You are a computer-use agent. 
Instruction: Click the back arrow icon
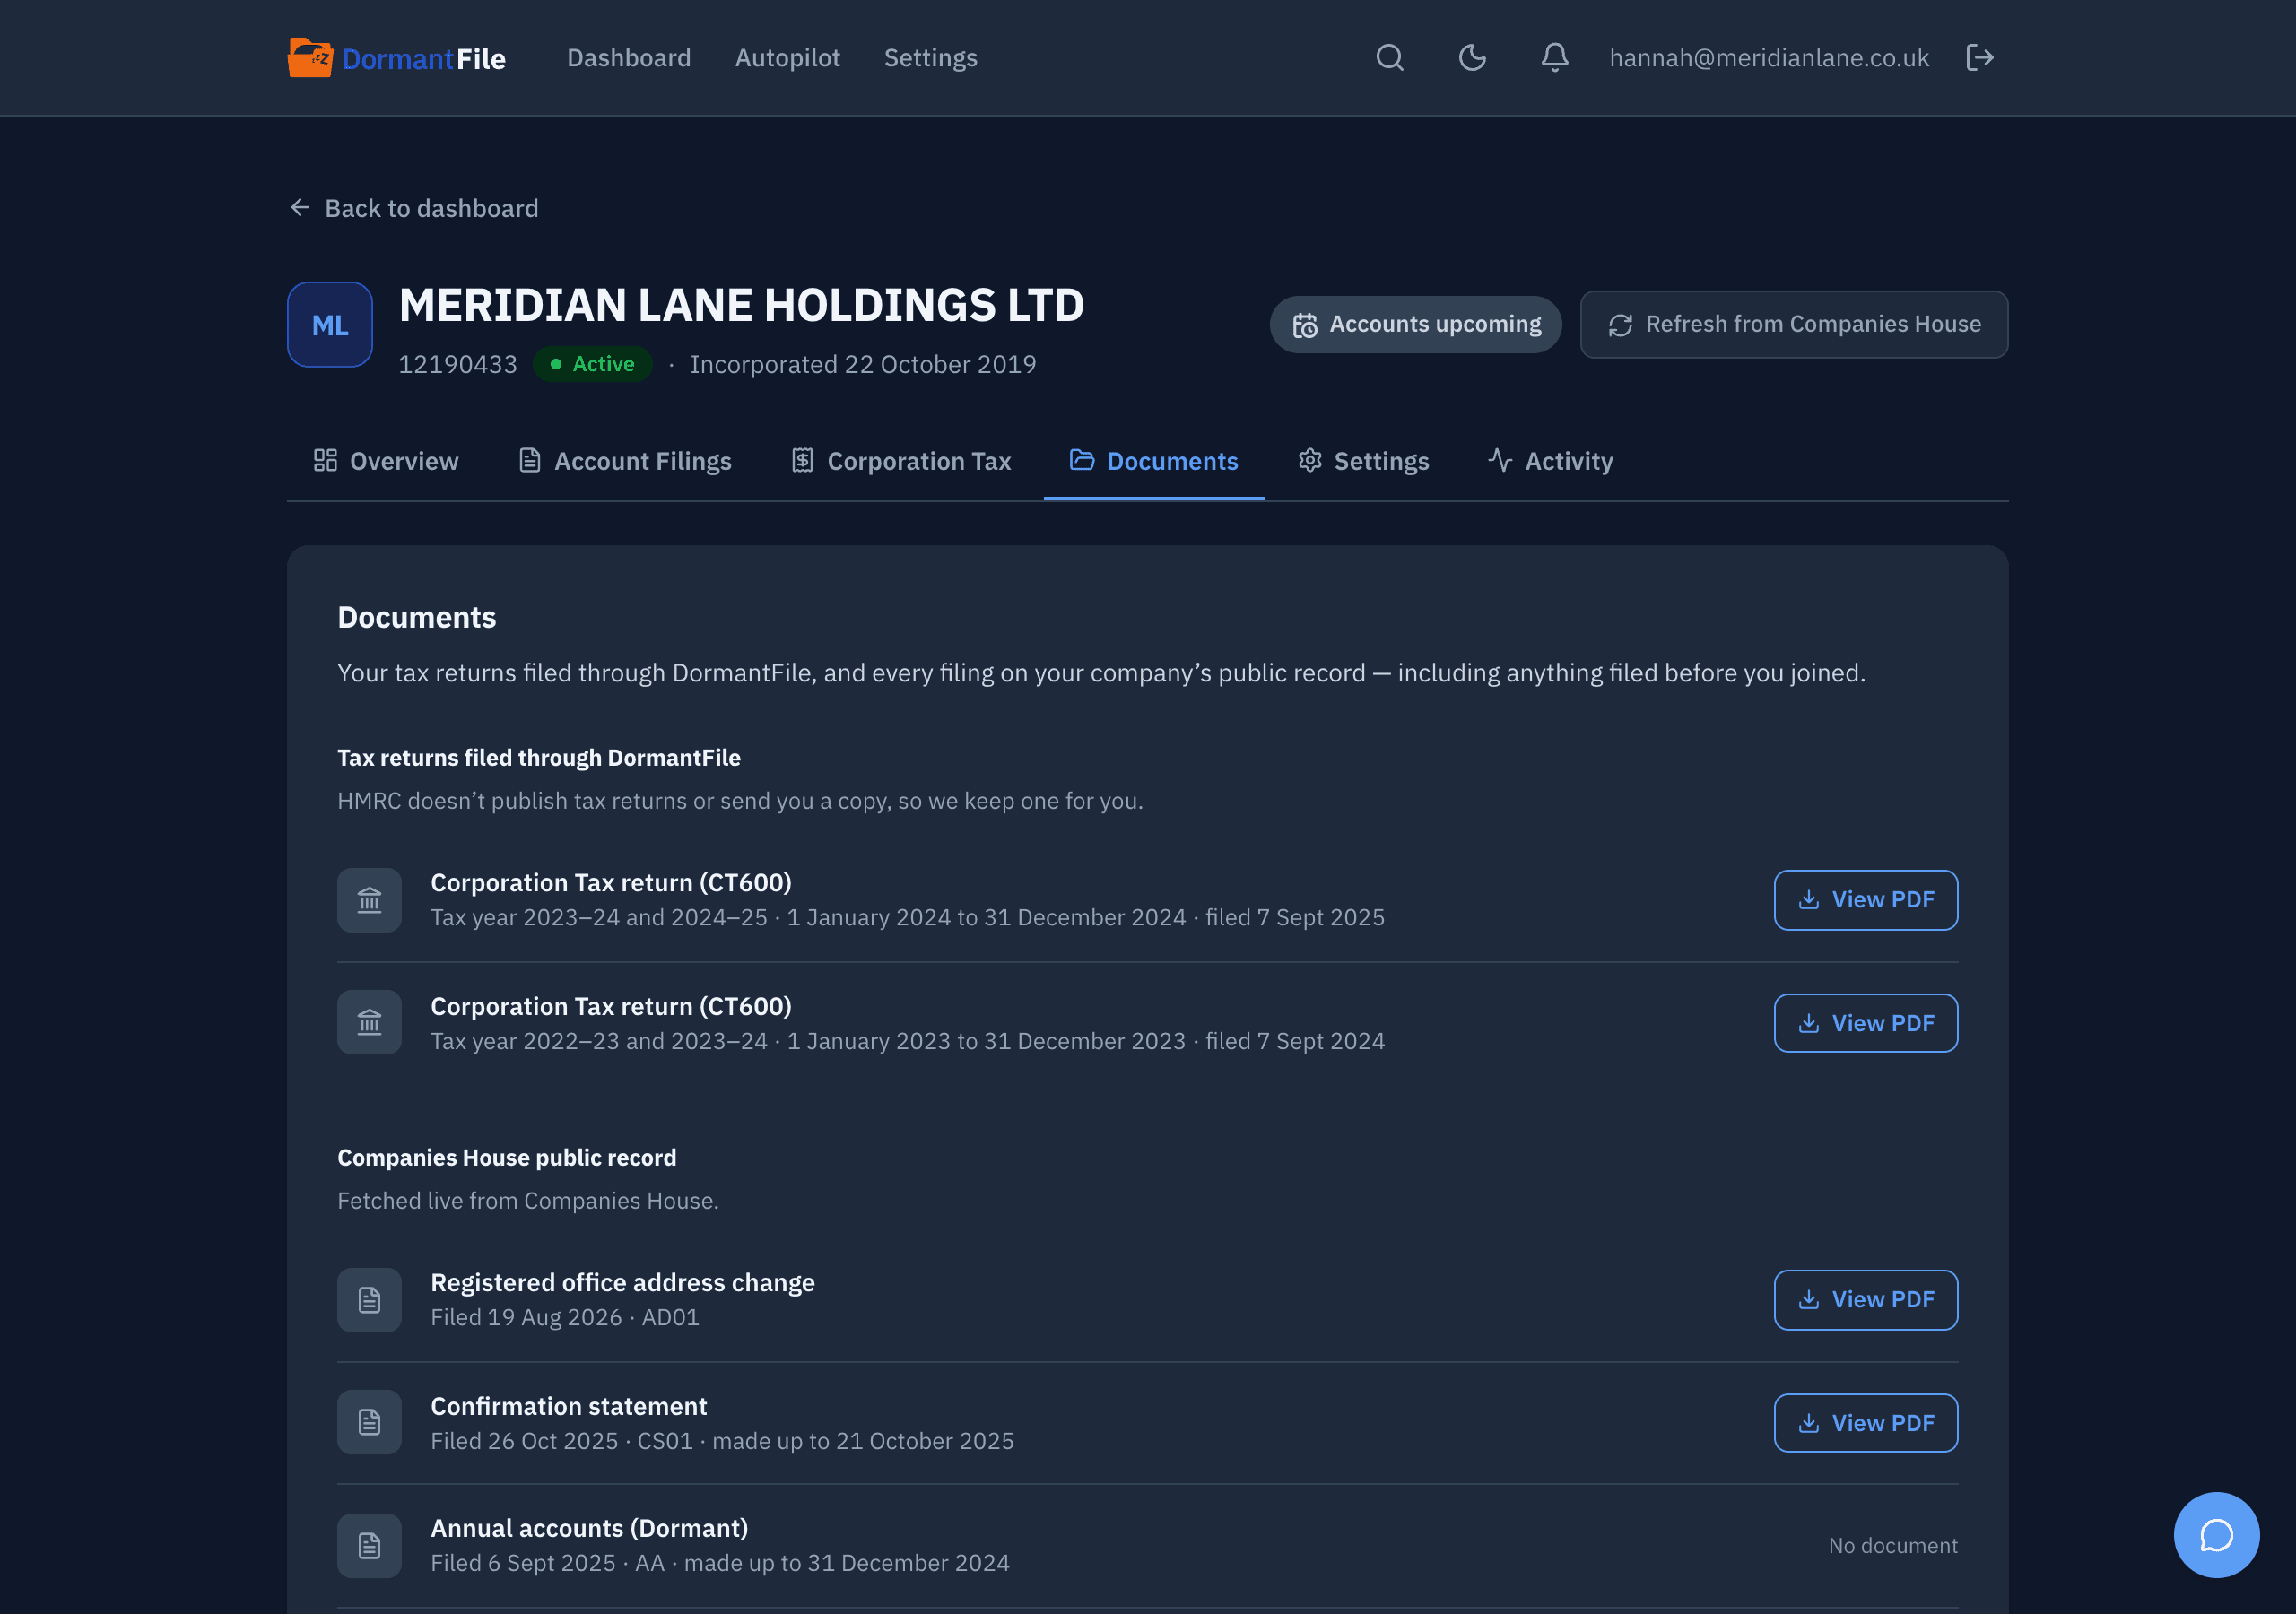coord(300,207)
